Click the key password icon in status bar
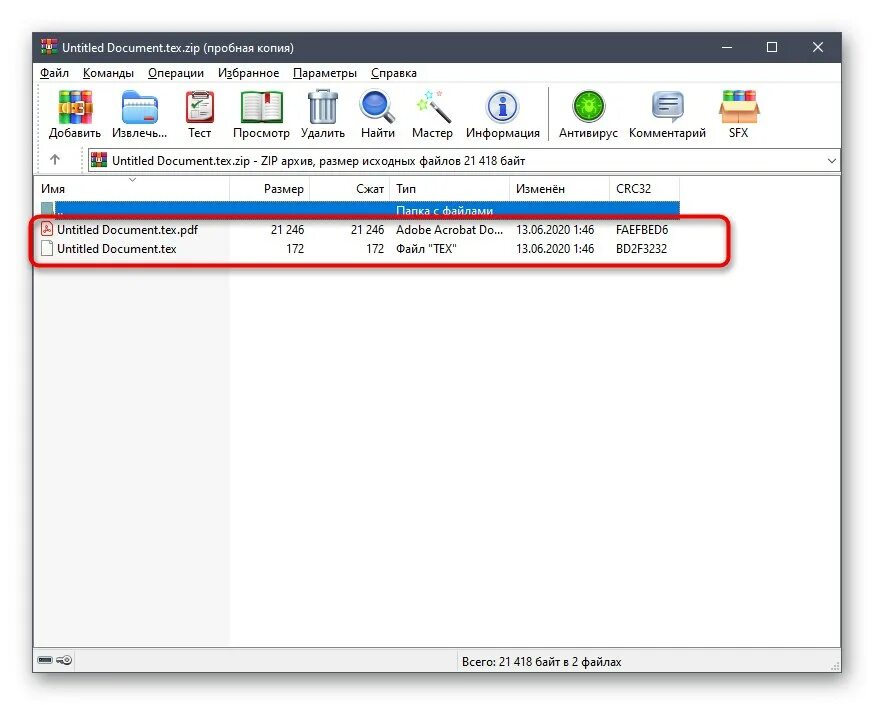This screenshot has width=874, height=705. (64, 660)
